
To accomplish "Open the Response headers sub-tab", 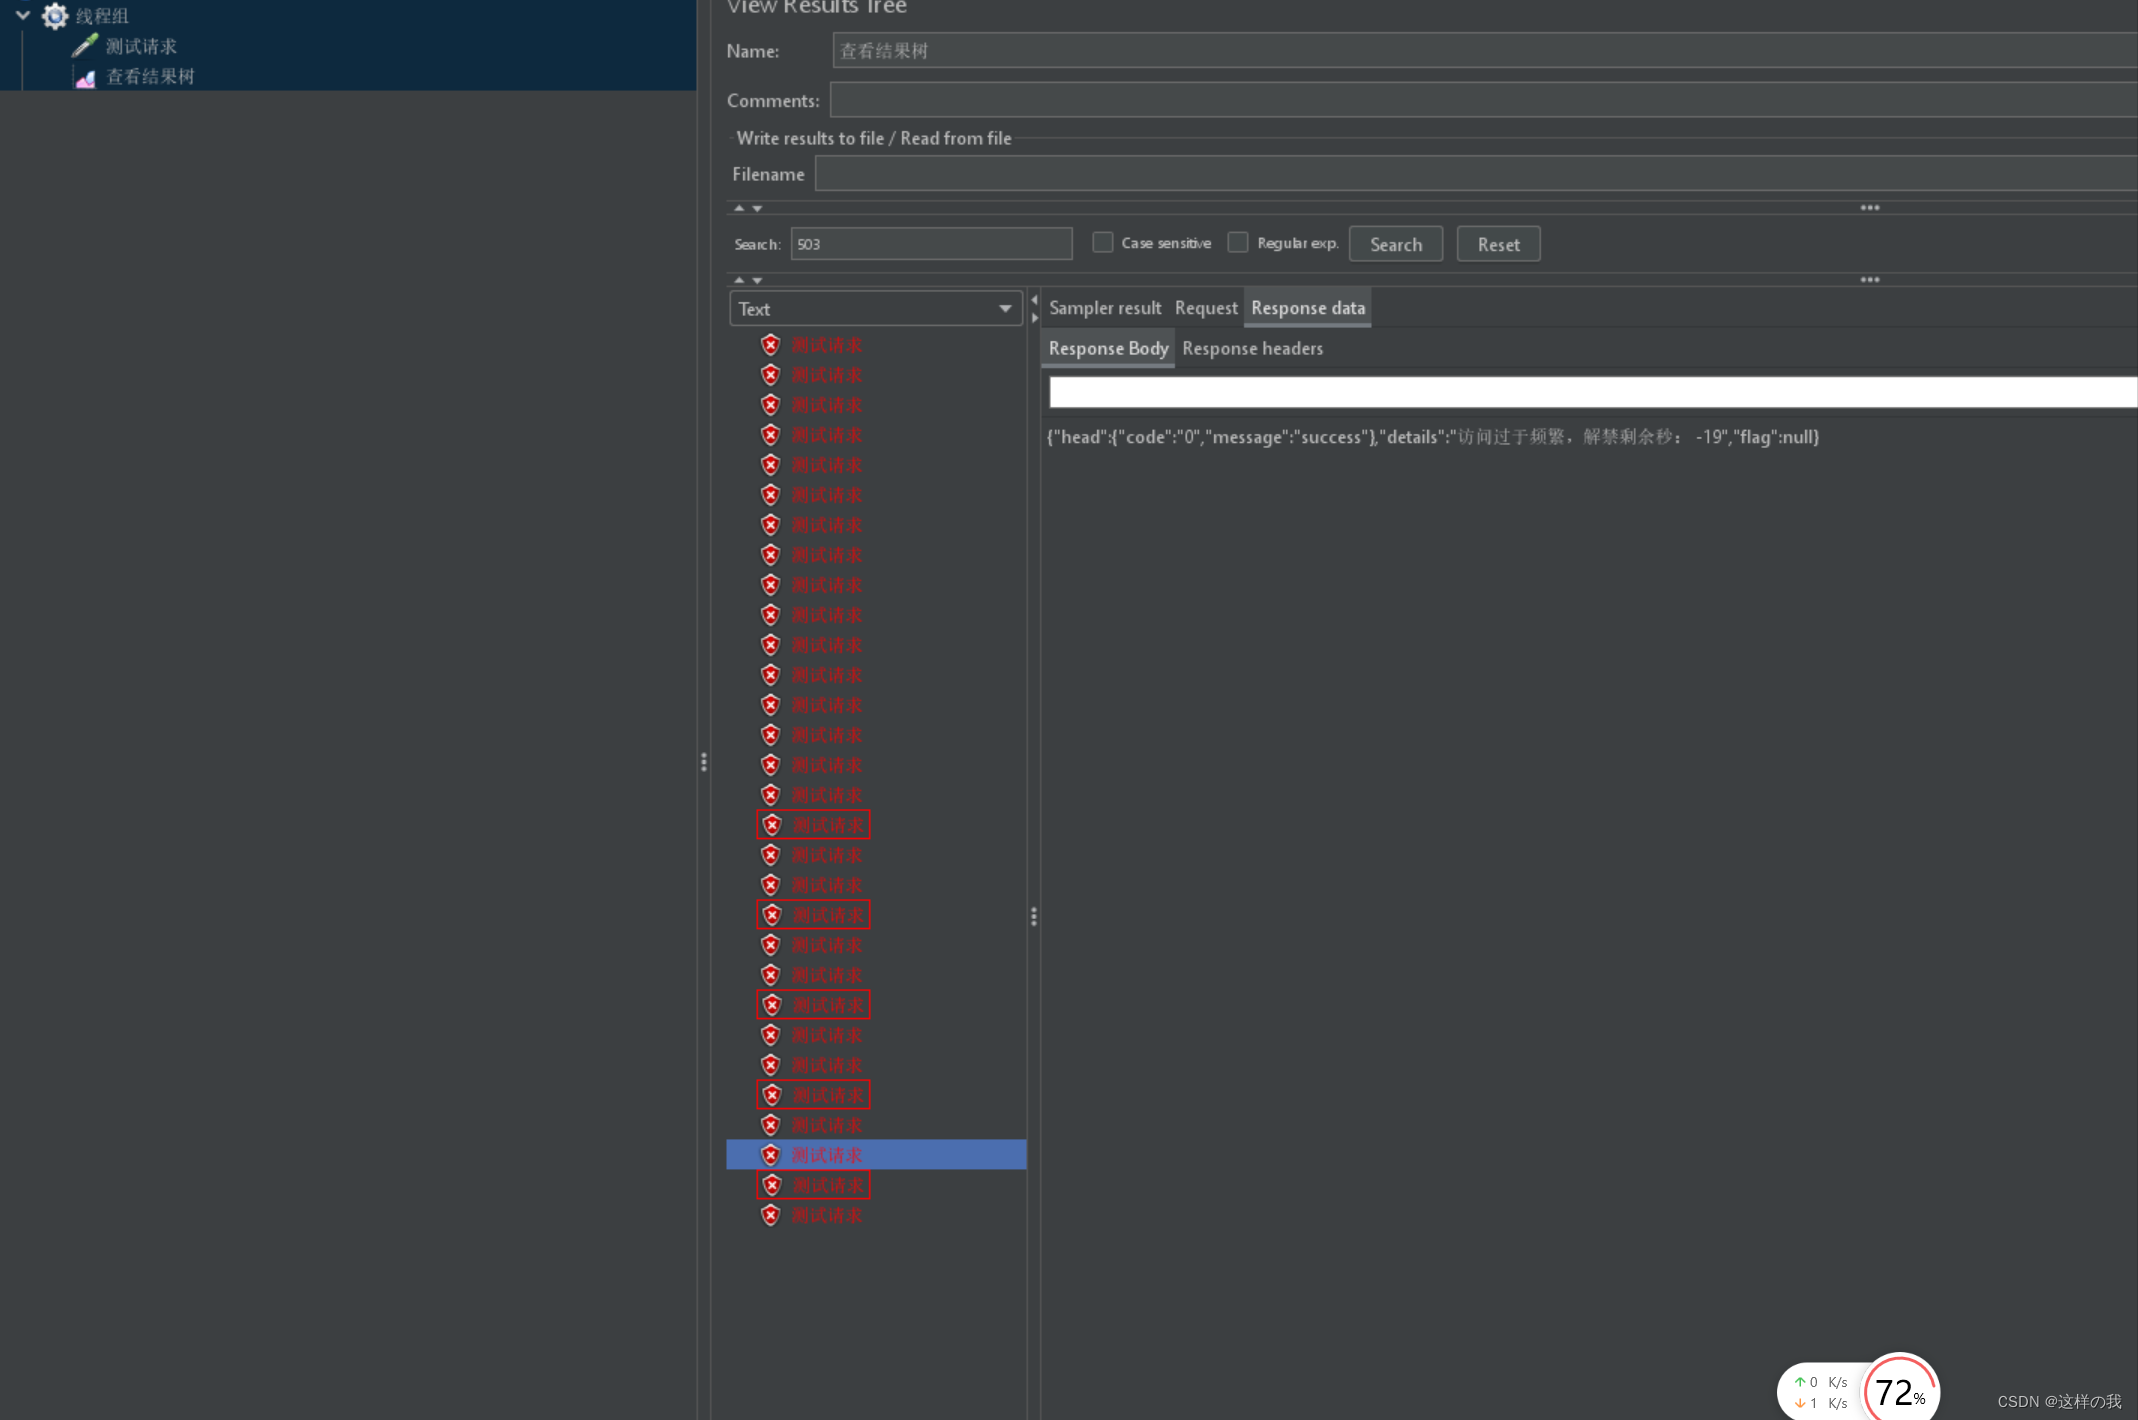I will [x=1252, y=348].
